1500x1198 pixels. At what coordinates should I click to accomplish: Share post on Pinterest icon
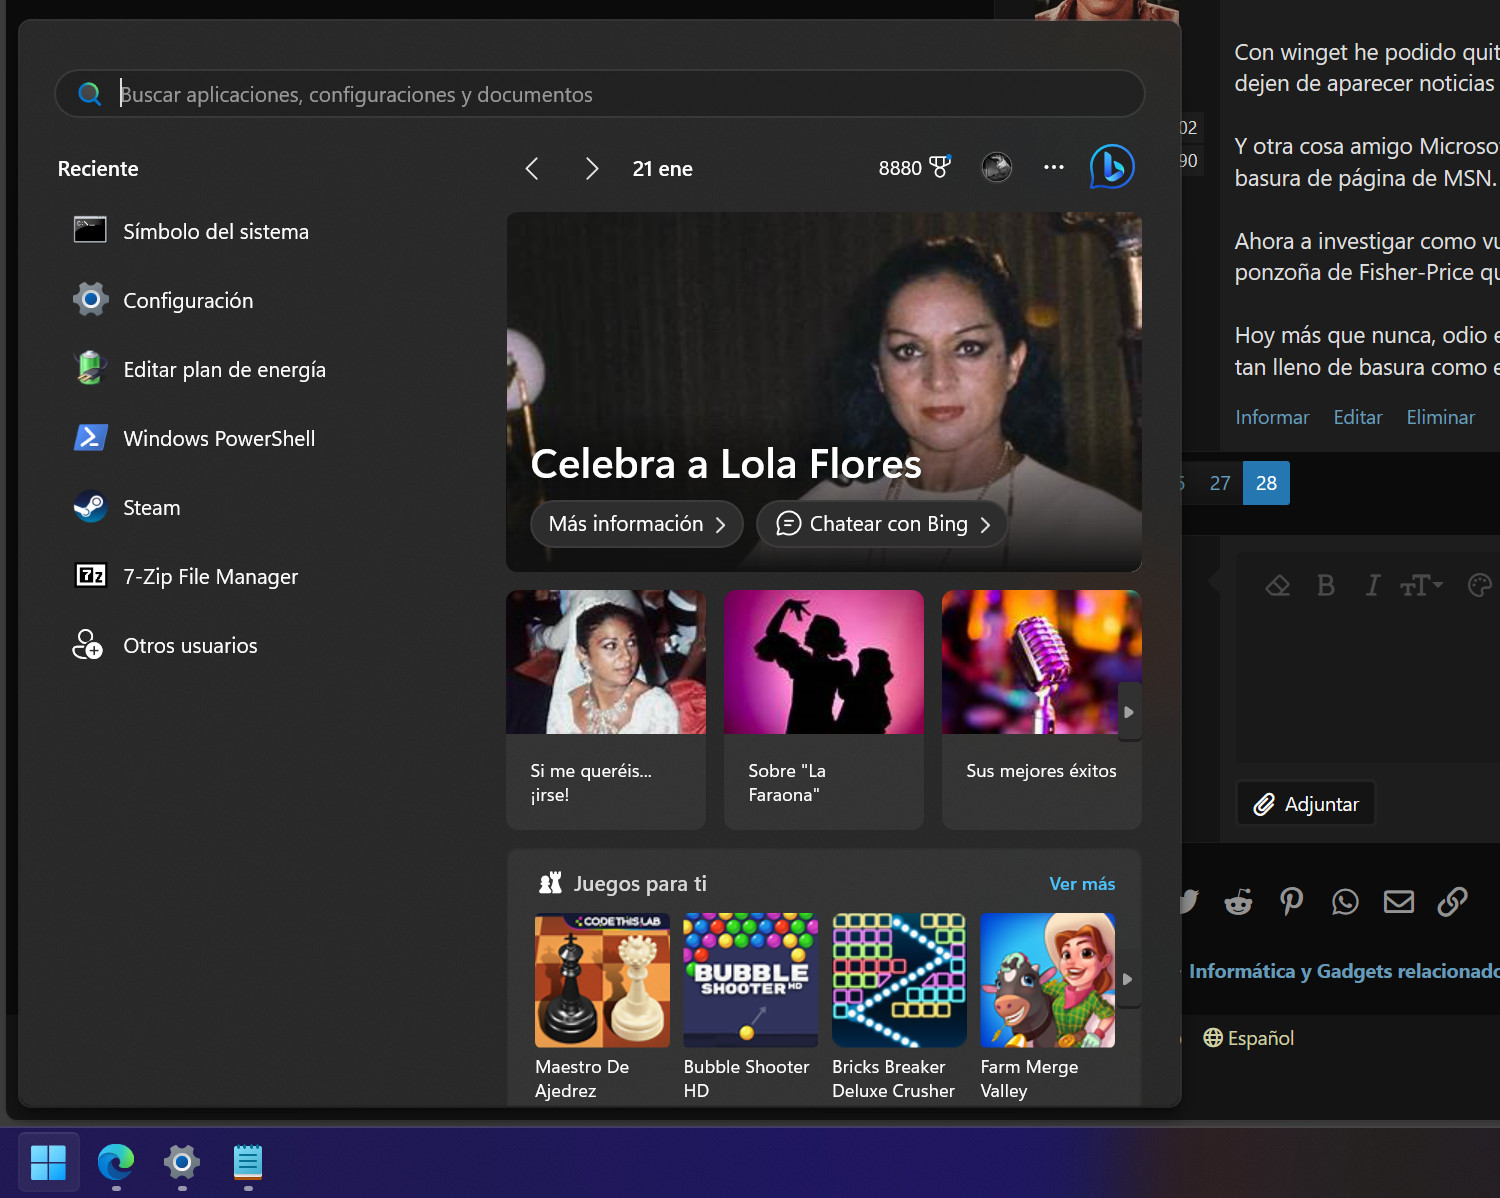1291,902
